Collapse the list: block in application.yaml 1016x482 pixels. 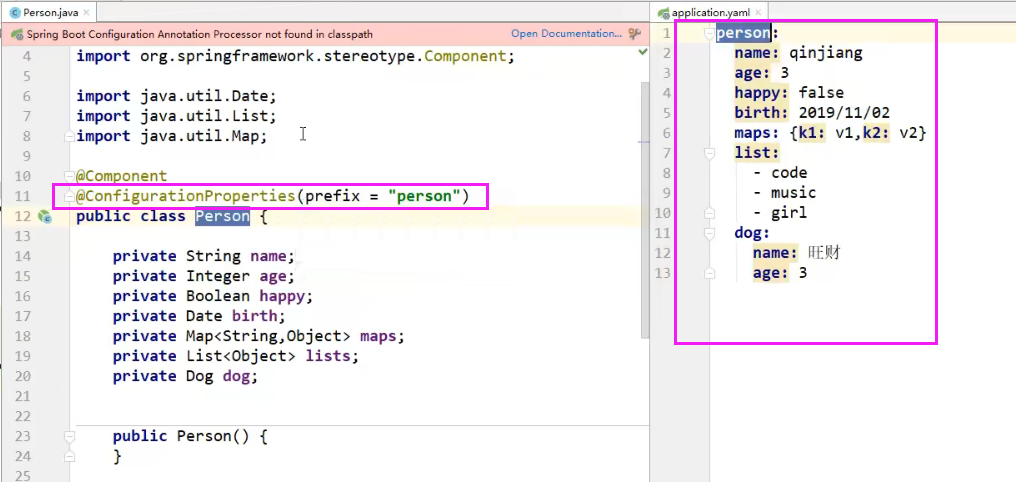pyautogui.click(x=709, y=154)
